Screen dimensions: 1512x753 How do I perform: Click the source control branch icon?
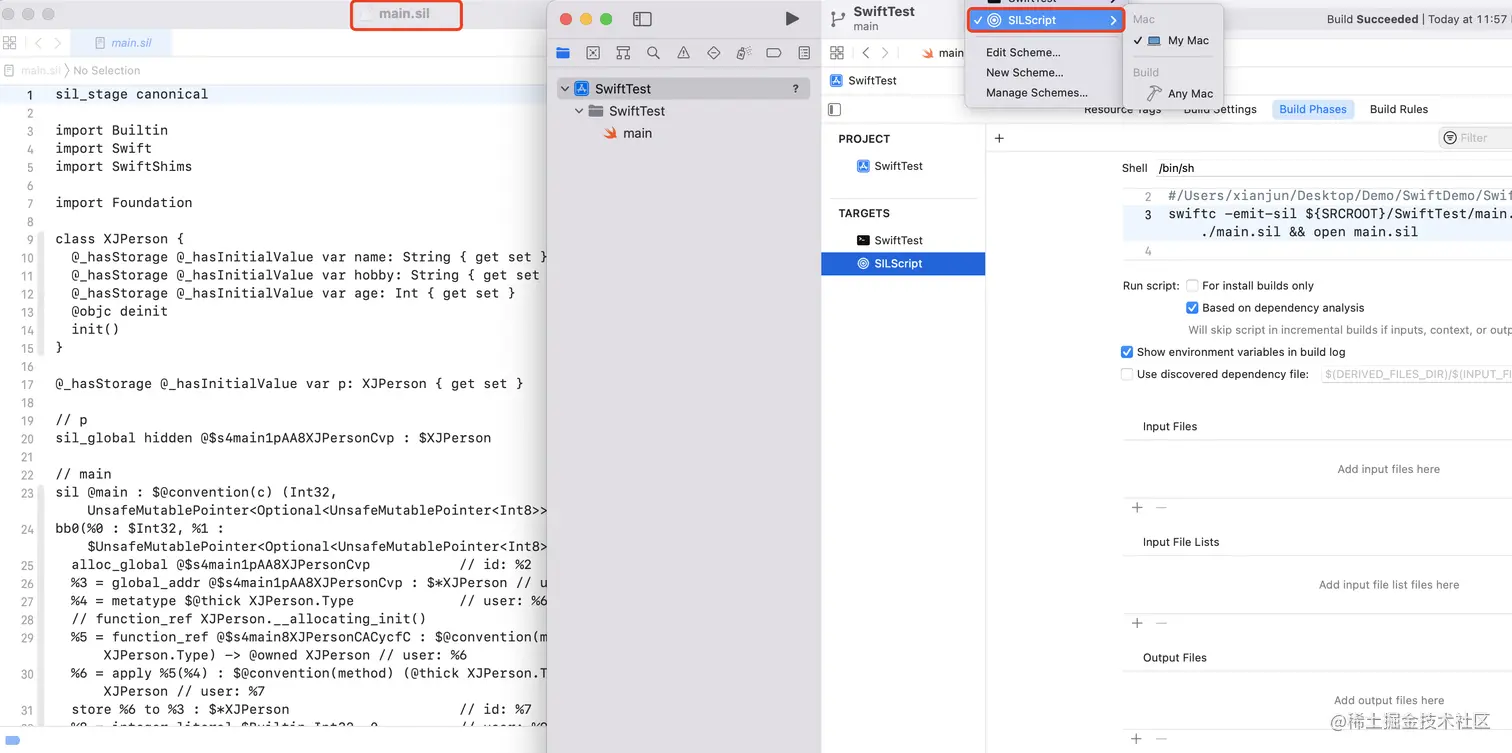click(x=837, y=19)
